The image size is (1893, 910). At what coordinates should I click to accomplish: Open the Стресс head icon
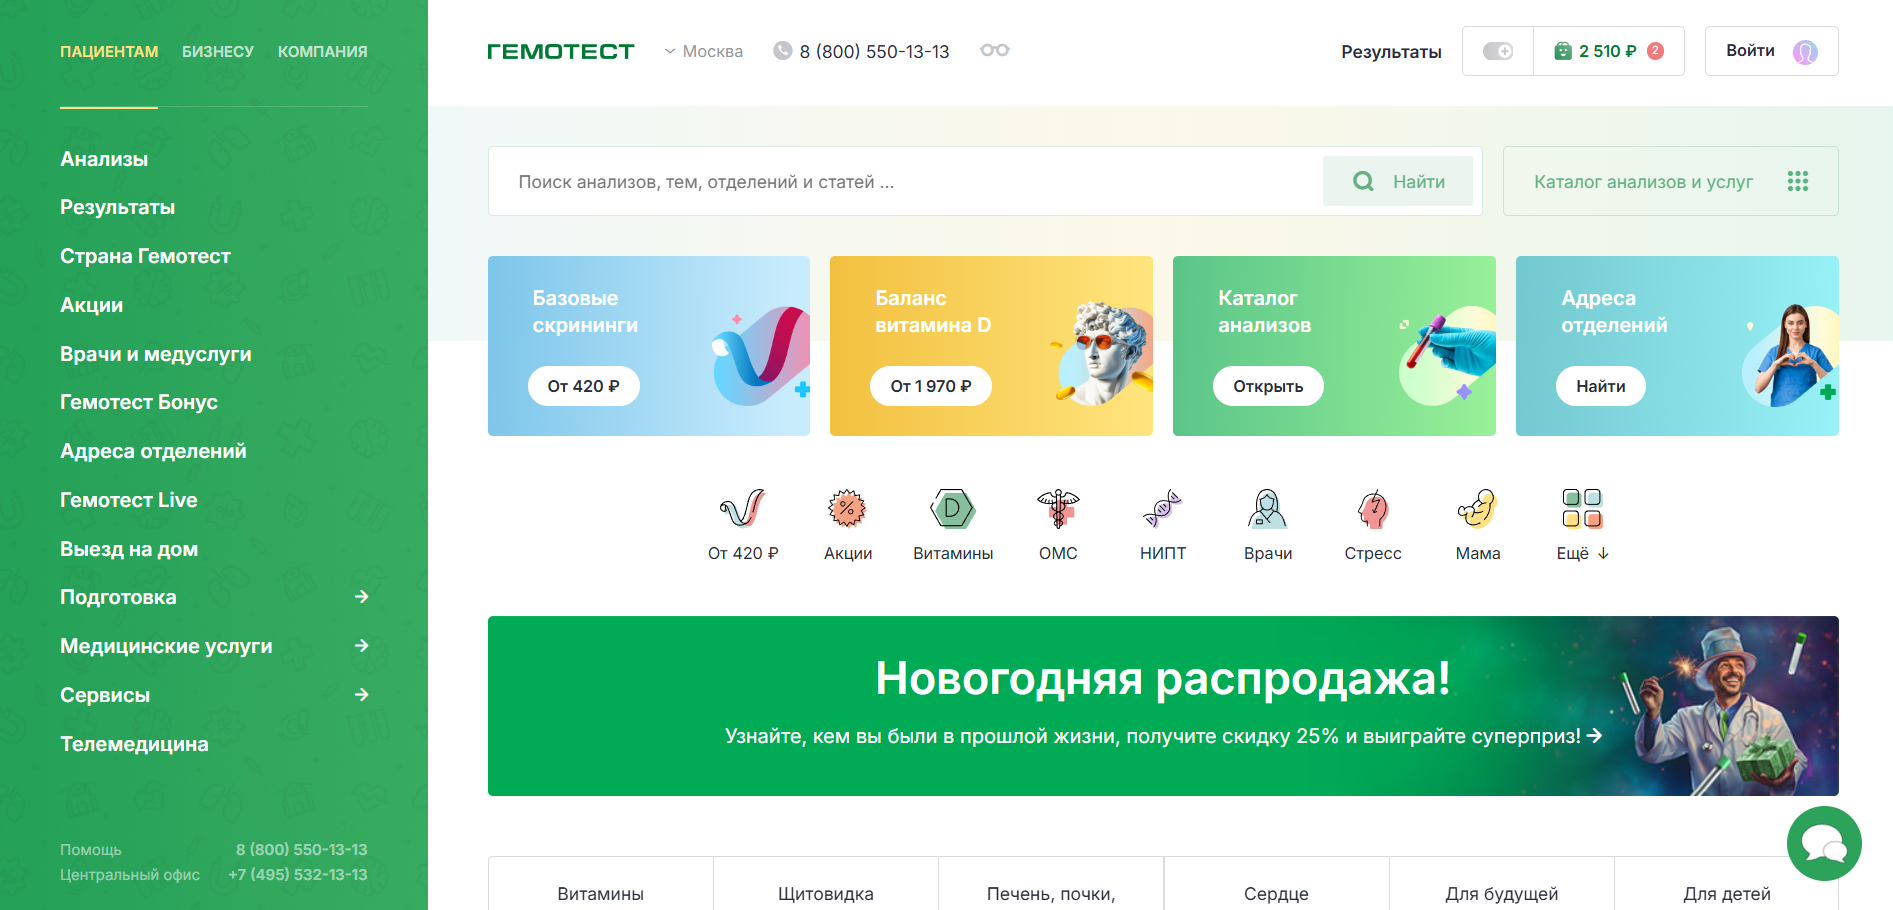tap(1373, 508)
